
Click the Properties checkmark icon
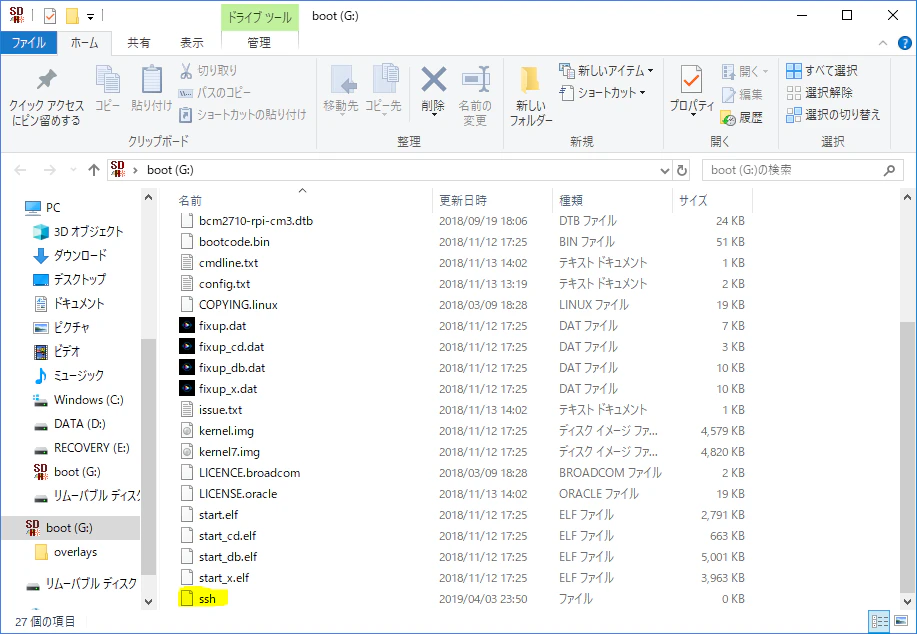[691, 80]
